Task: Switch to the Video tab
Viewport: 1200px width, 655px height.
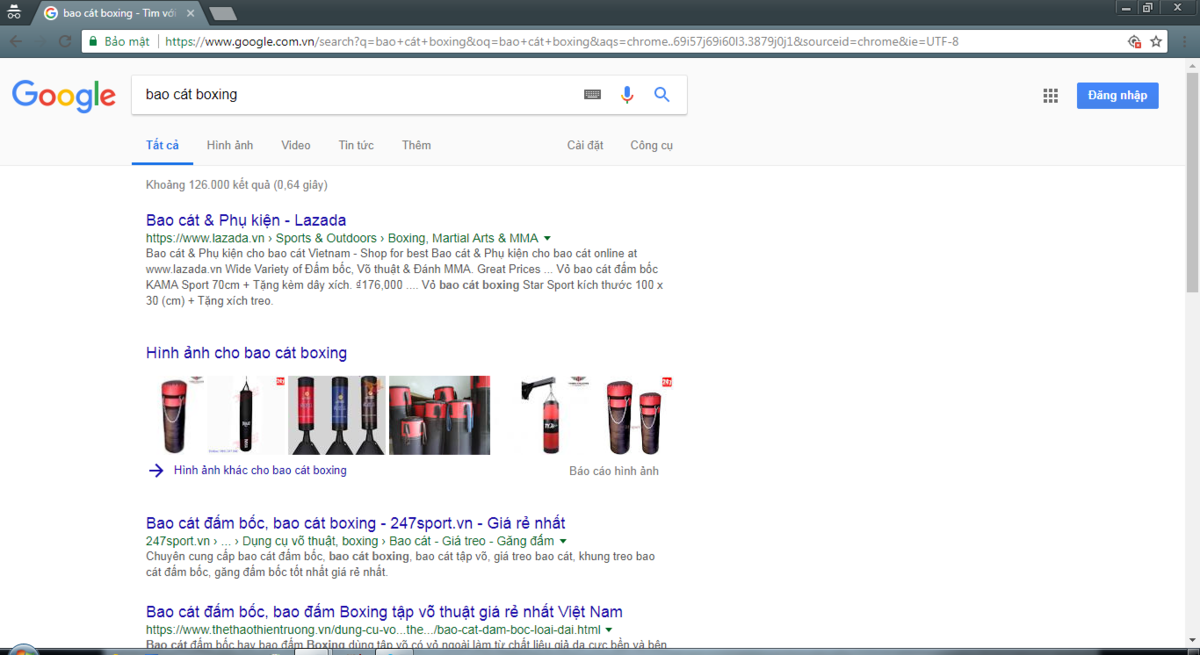Action: 296,145
